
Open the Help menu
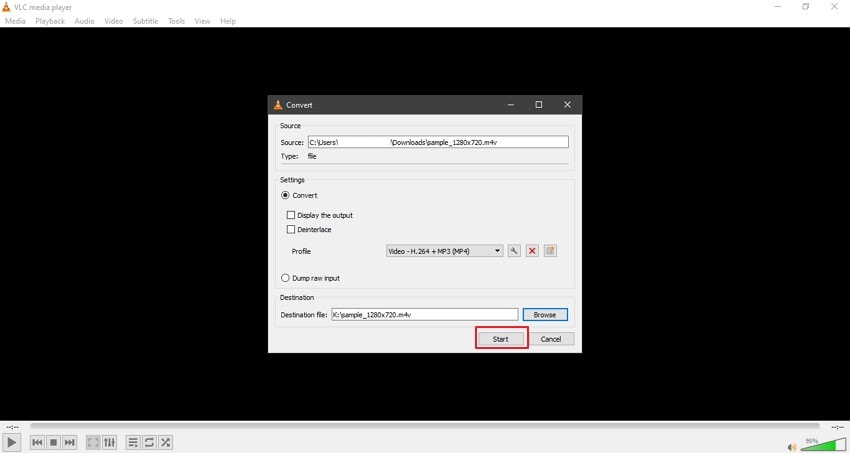coord(228,21)
